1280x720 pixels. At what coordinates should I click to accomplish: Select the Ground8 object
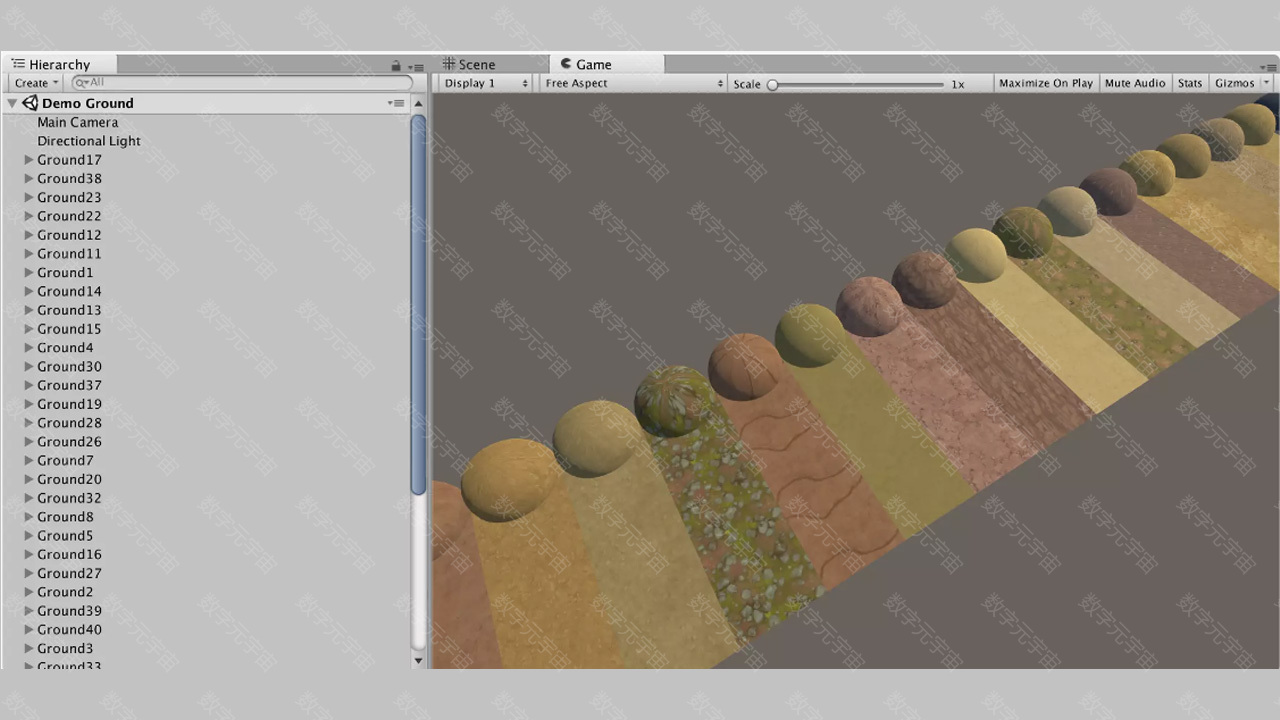tap(65, 517)
